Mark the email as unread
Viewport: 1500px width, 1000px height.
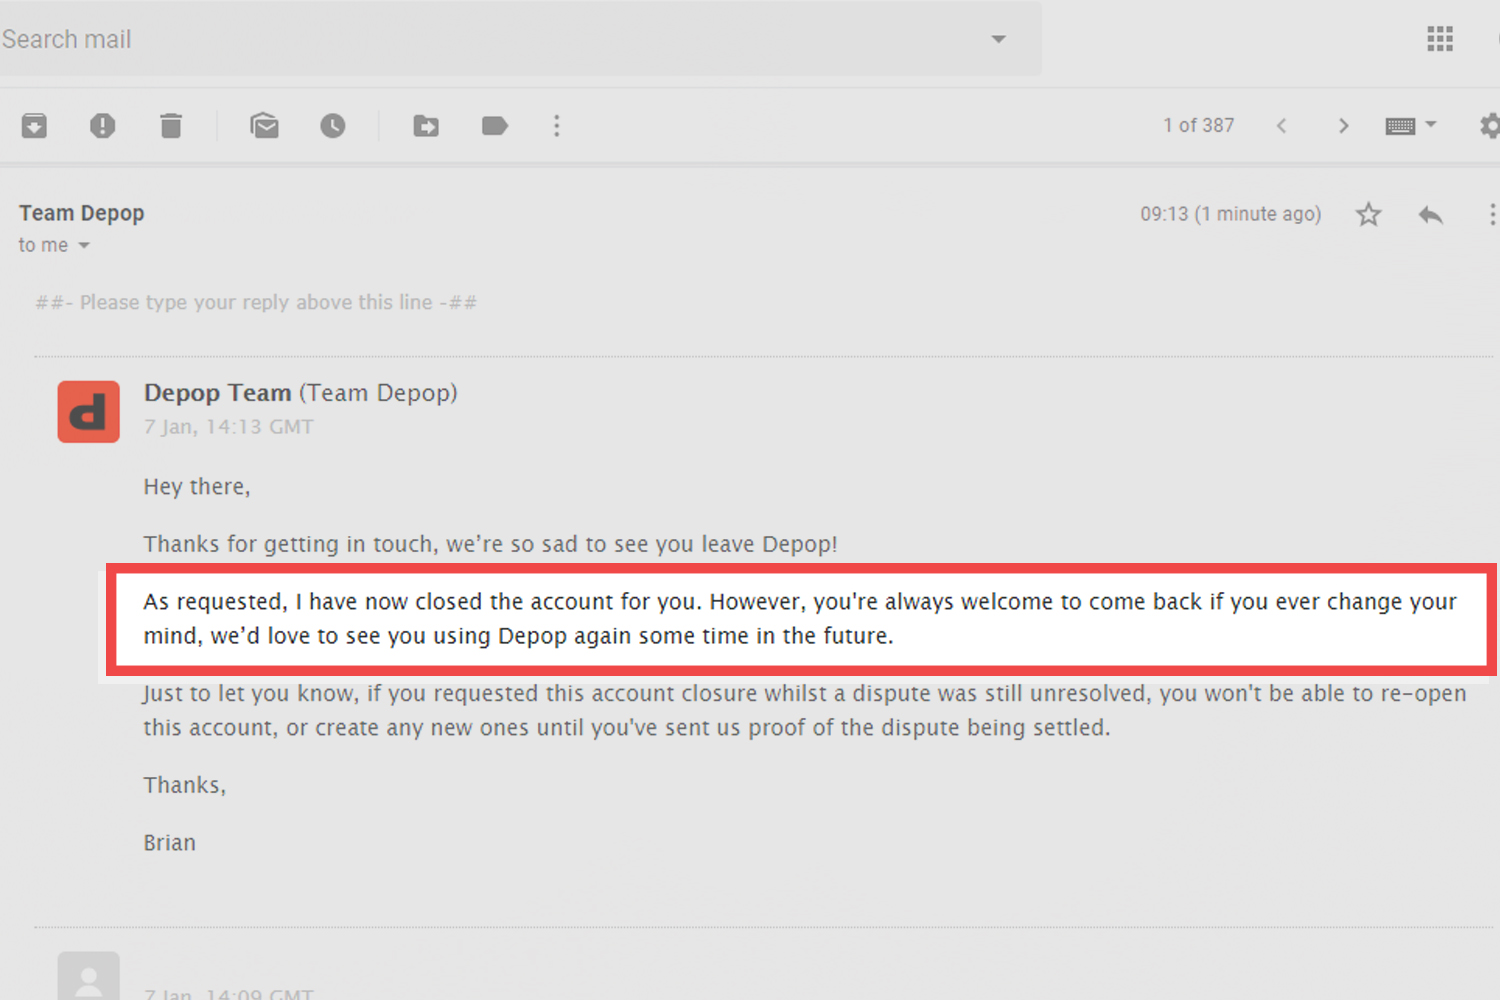click(x=265, y=126)
